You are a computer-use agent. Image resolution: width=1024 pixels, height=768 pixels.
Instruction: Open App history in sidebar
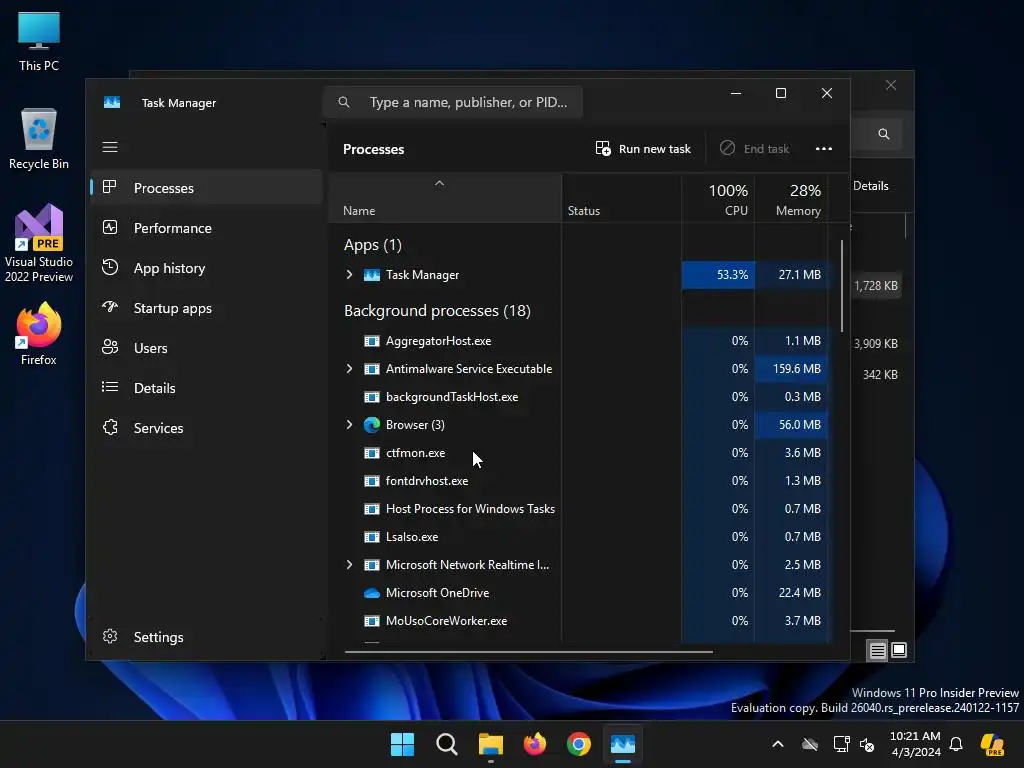[206, 268]
